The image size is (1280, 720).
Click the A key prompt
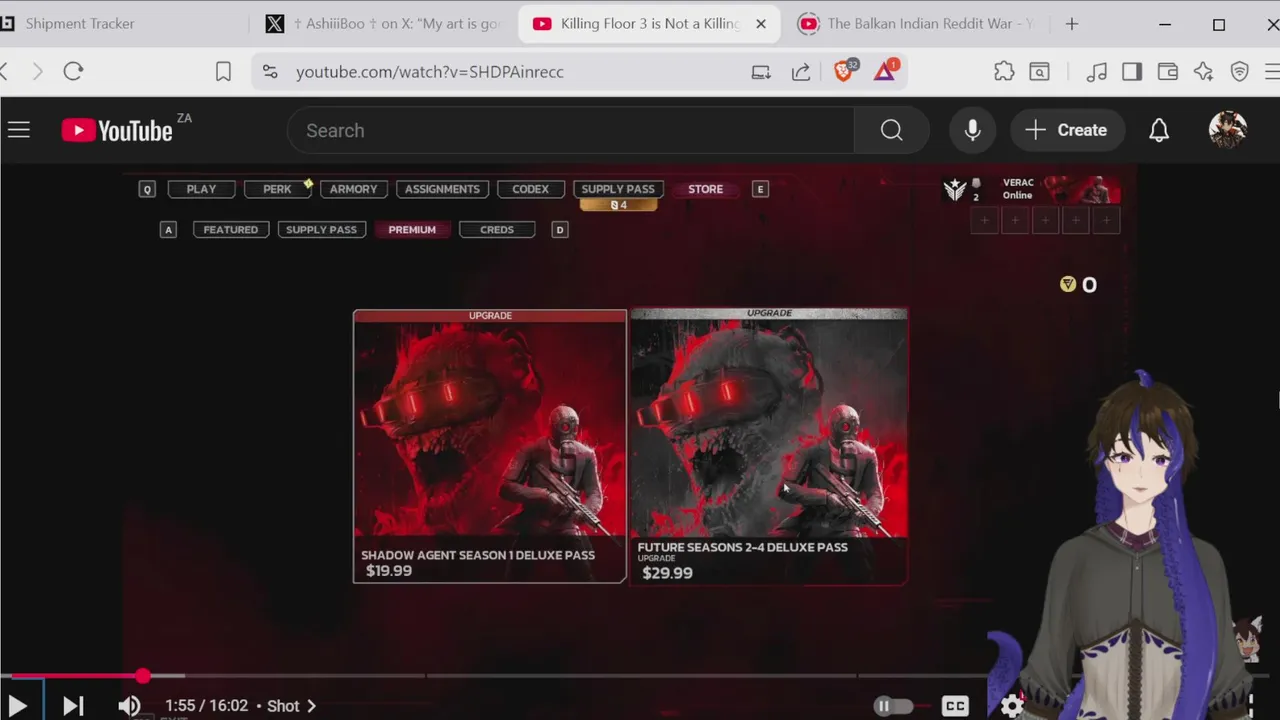[168, 230]
